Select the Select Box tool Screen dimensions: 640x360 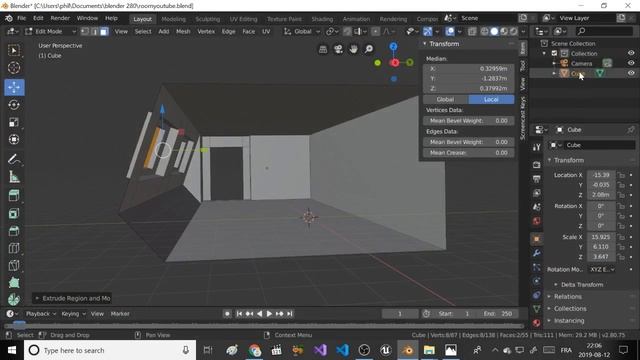coord(14,50)
